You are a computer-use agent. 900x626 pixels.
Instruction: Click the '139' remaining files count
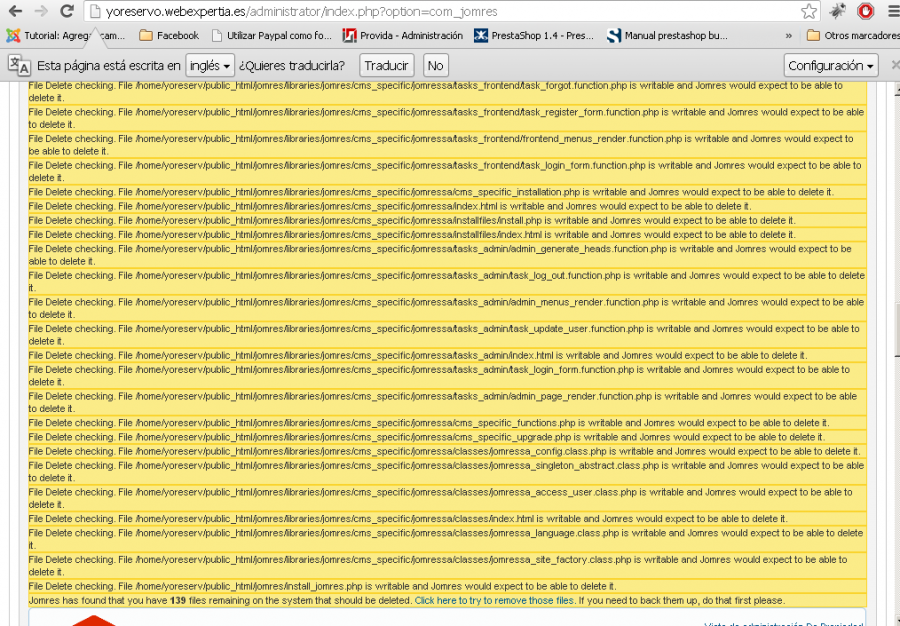click(x=178, y=600)
